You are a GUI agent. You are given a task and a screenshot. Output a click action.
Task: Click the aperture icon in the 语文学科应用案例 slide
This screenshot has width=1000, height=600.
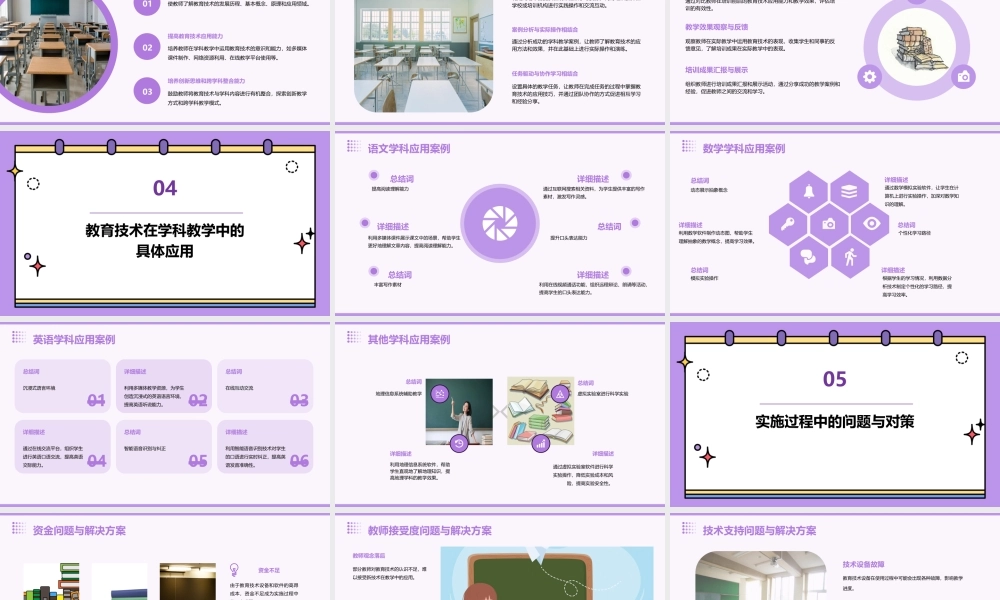[x=500, y=223]
